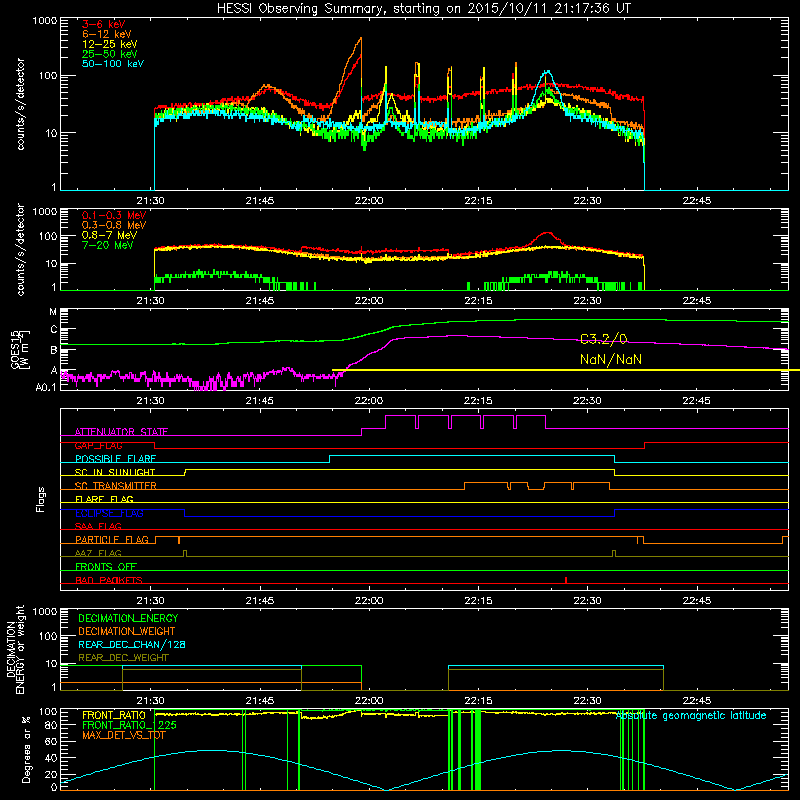This screenshot has height=800, width=800.
Task: Click the 22:45 tick label under the Flags panel
Action: (696, 601)
